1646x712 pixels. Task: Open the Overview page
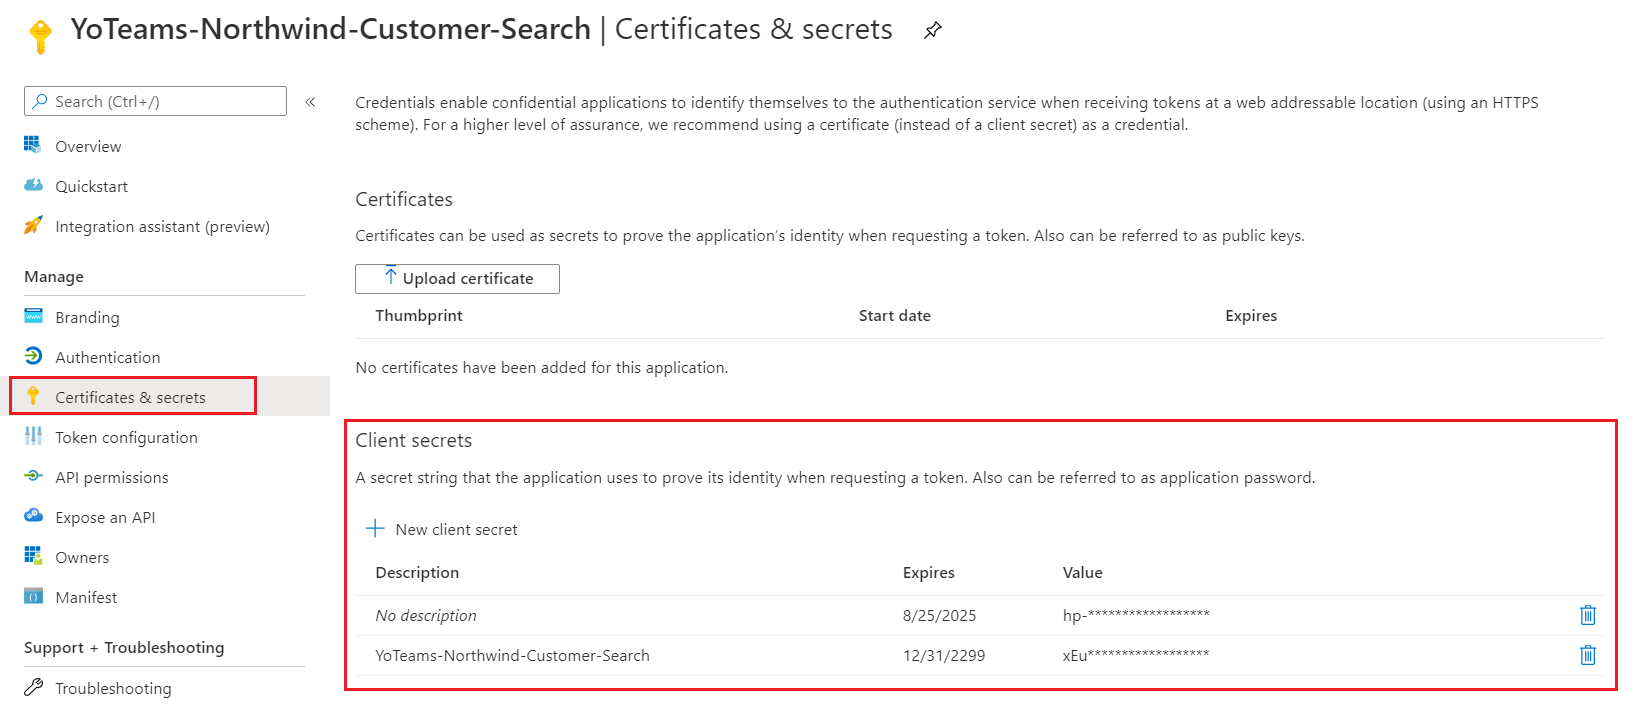point(88,147)
